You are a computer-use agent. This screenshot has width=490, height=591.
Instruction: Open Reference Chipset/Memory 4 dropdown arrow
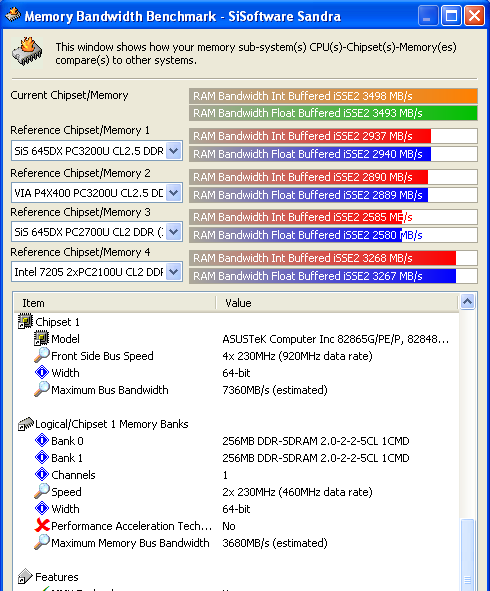point(173,271)
